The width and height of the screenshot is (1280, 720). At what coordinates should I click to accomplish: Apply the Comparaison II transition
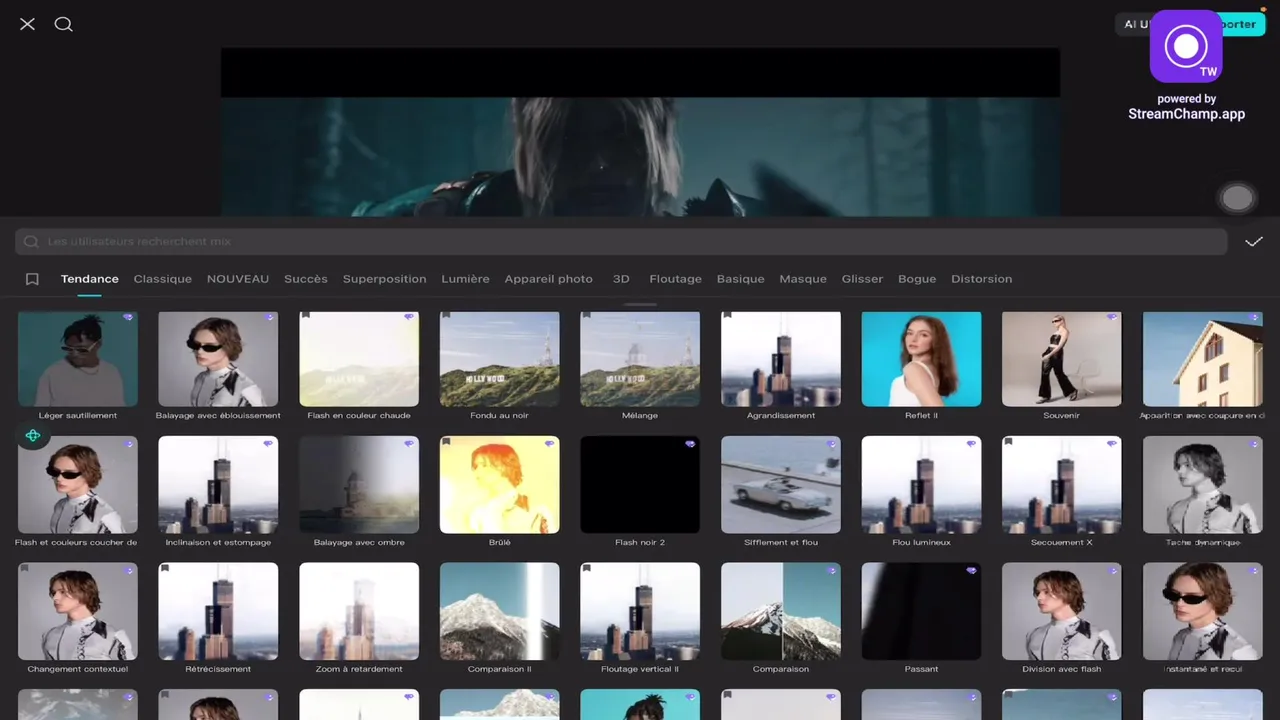click(x=500, y=611)
